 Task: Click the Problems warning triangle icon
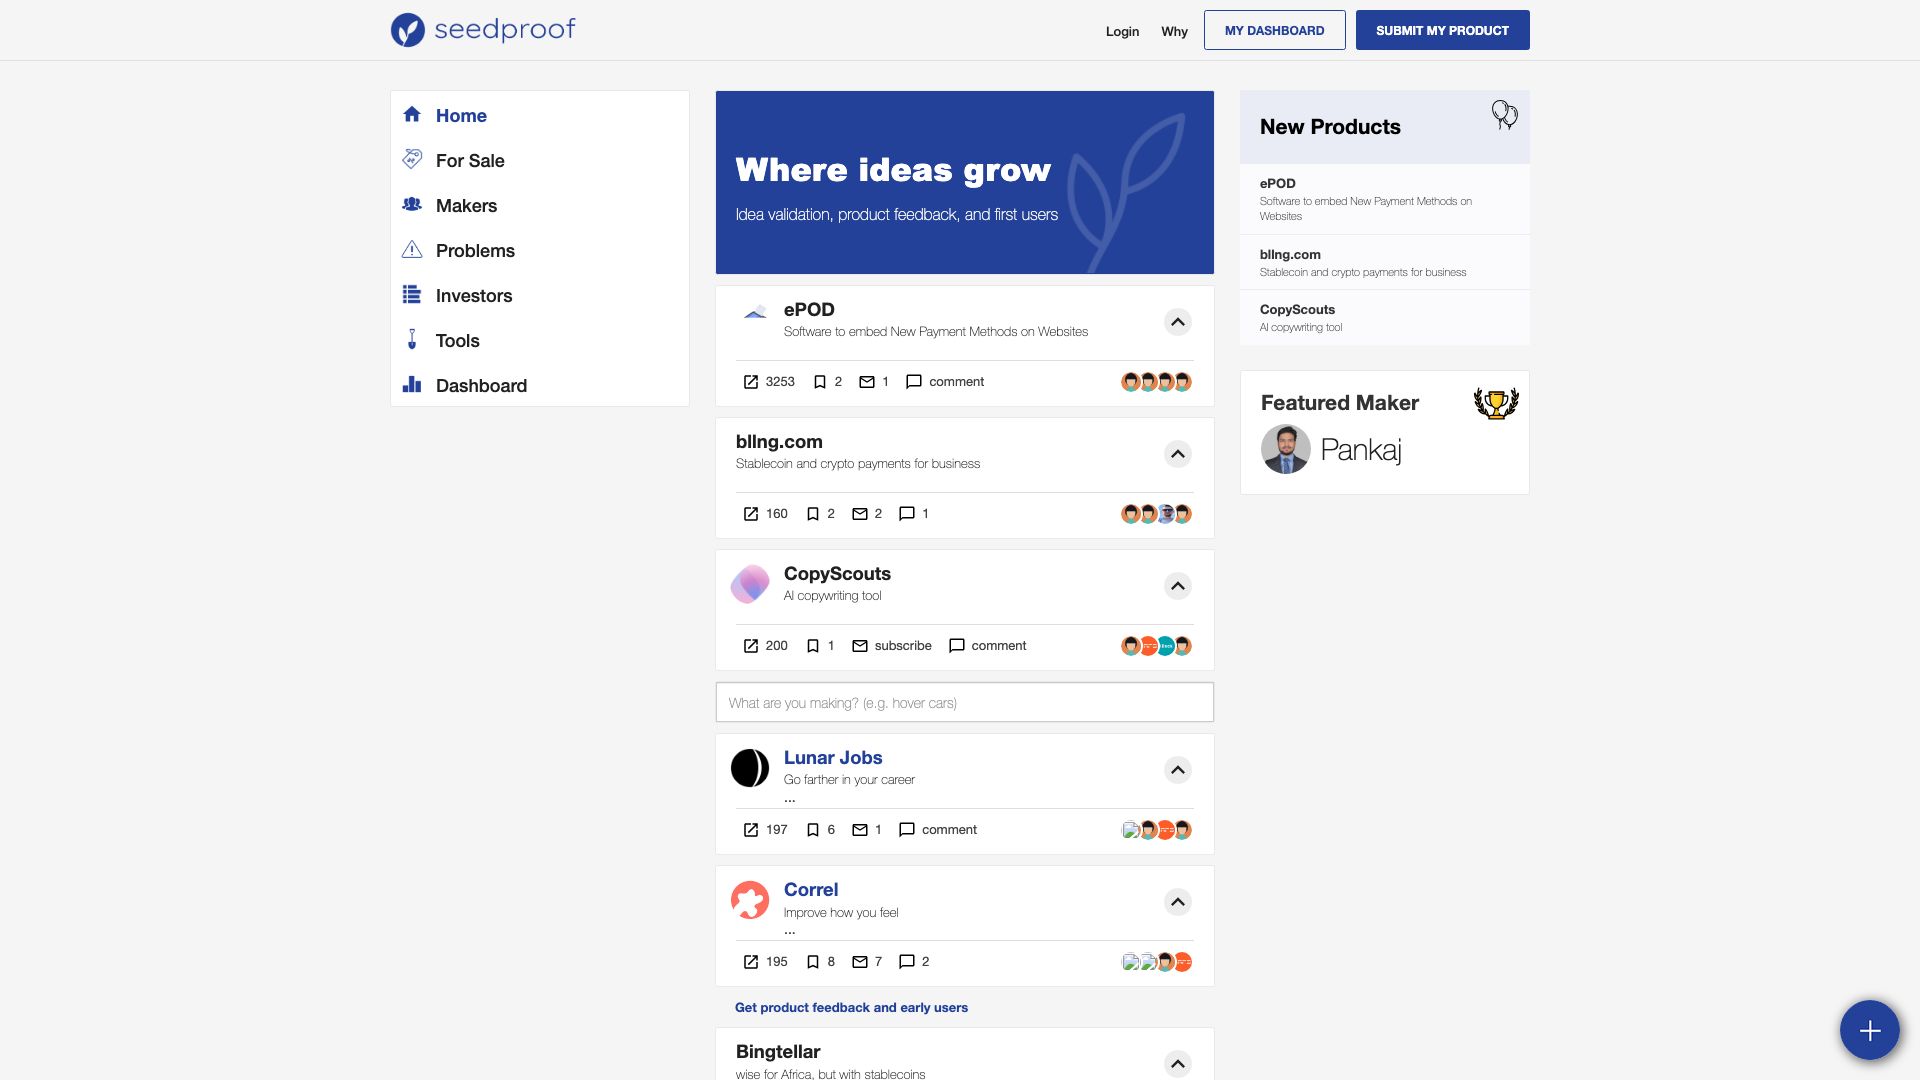412,250
